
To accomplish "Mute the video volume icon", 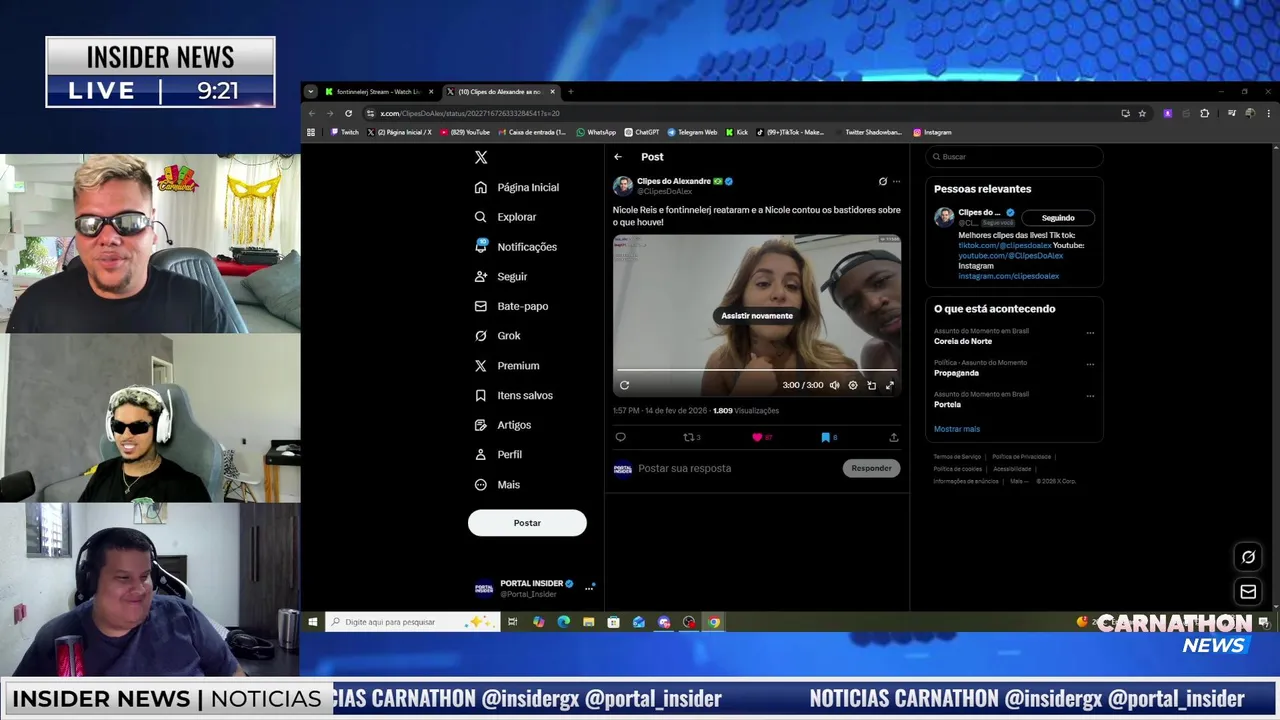I will 834,385.
